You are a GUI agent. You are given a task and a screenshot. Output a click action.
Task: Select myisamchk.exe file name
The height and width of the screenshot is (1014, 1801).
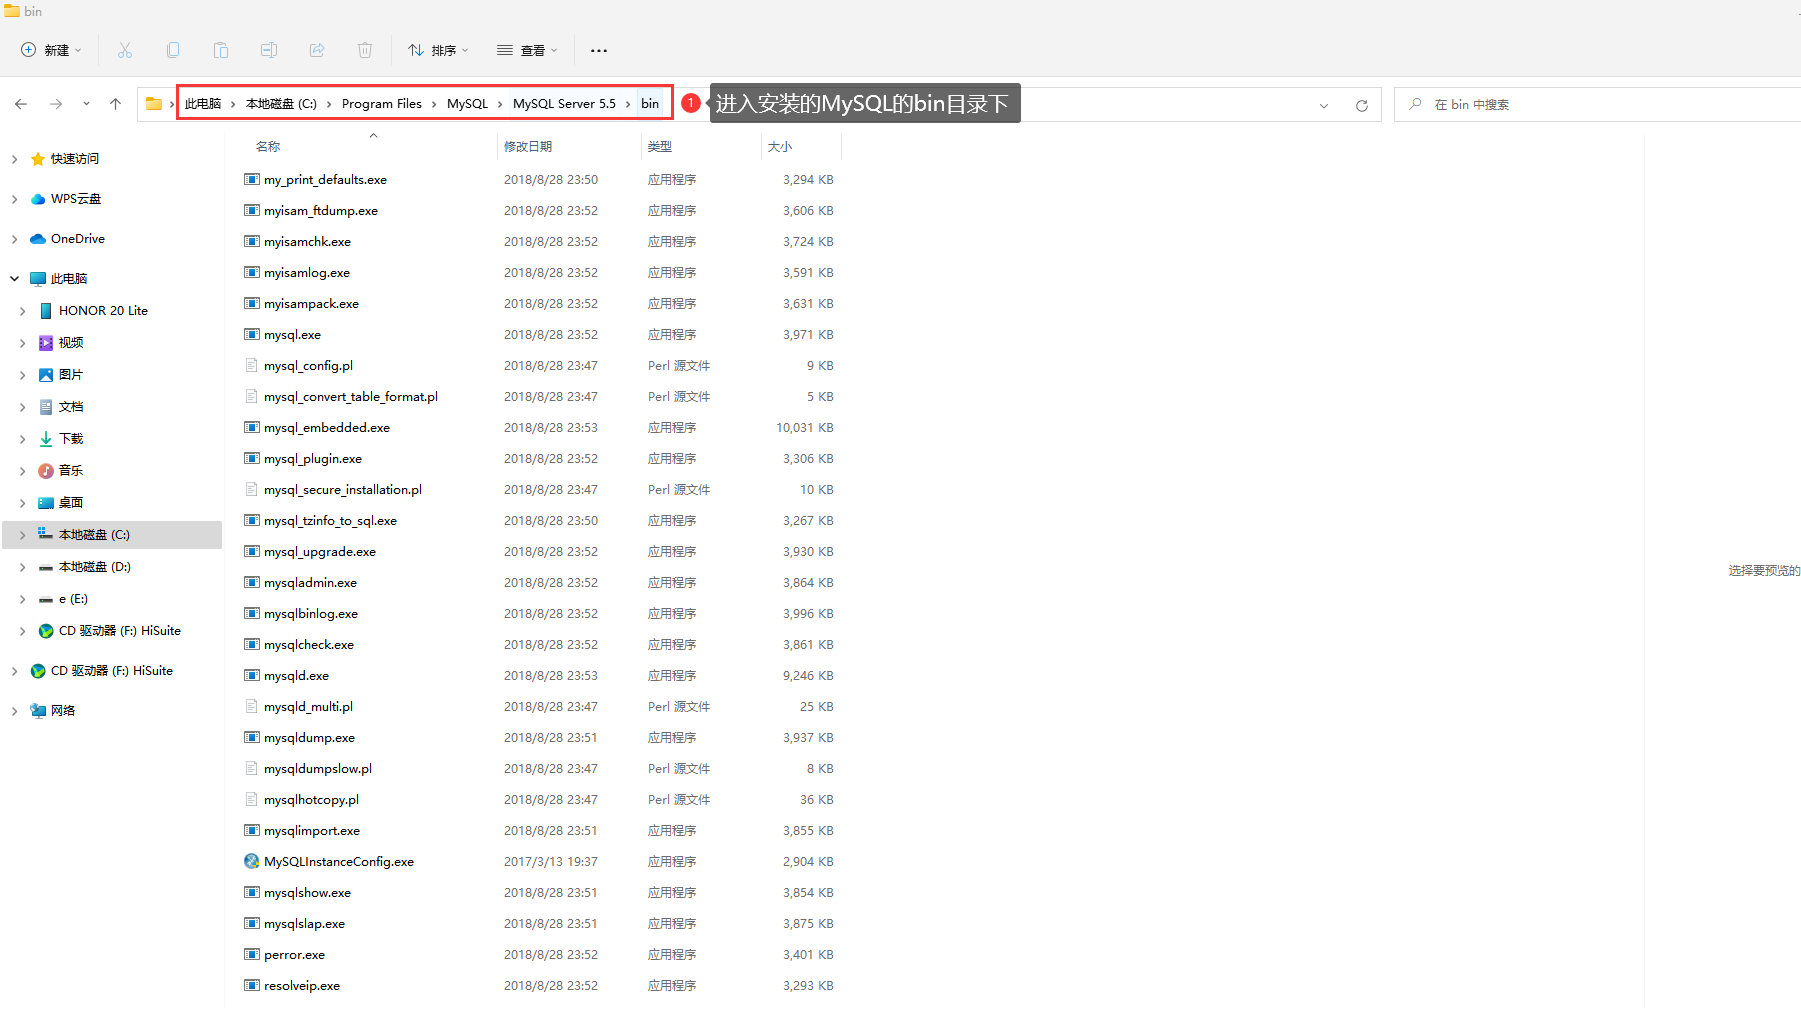307,241
